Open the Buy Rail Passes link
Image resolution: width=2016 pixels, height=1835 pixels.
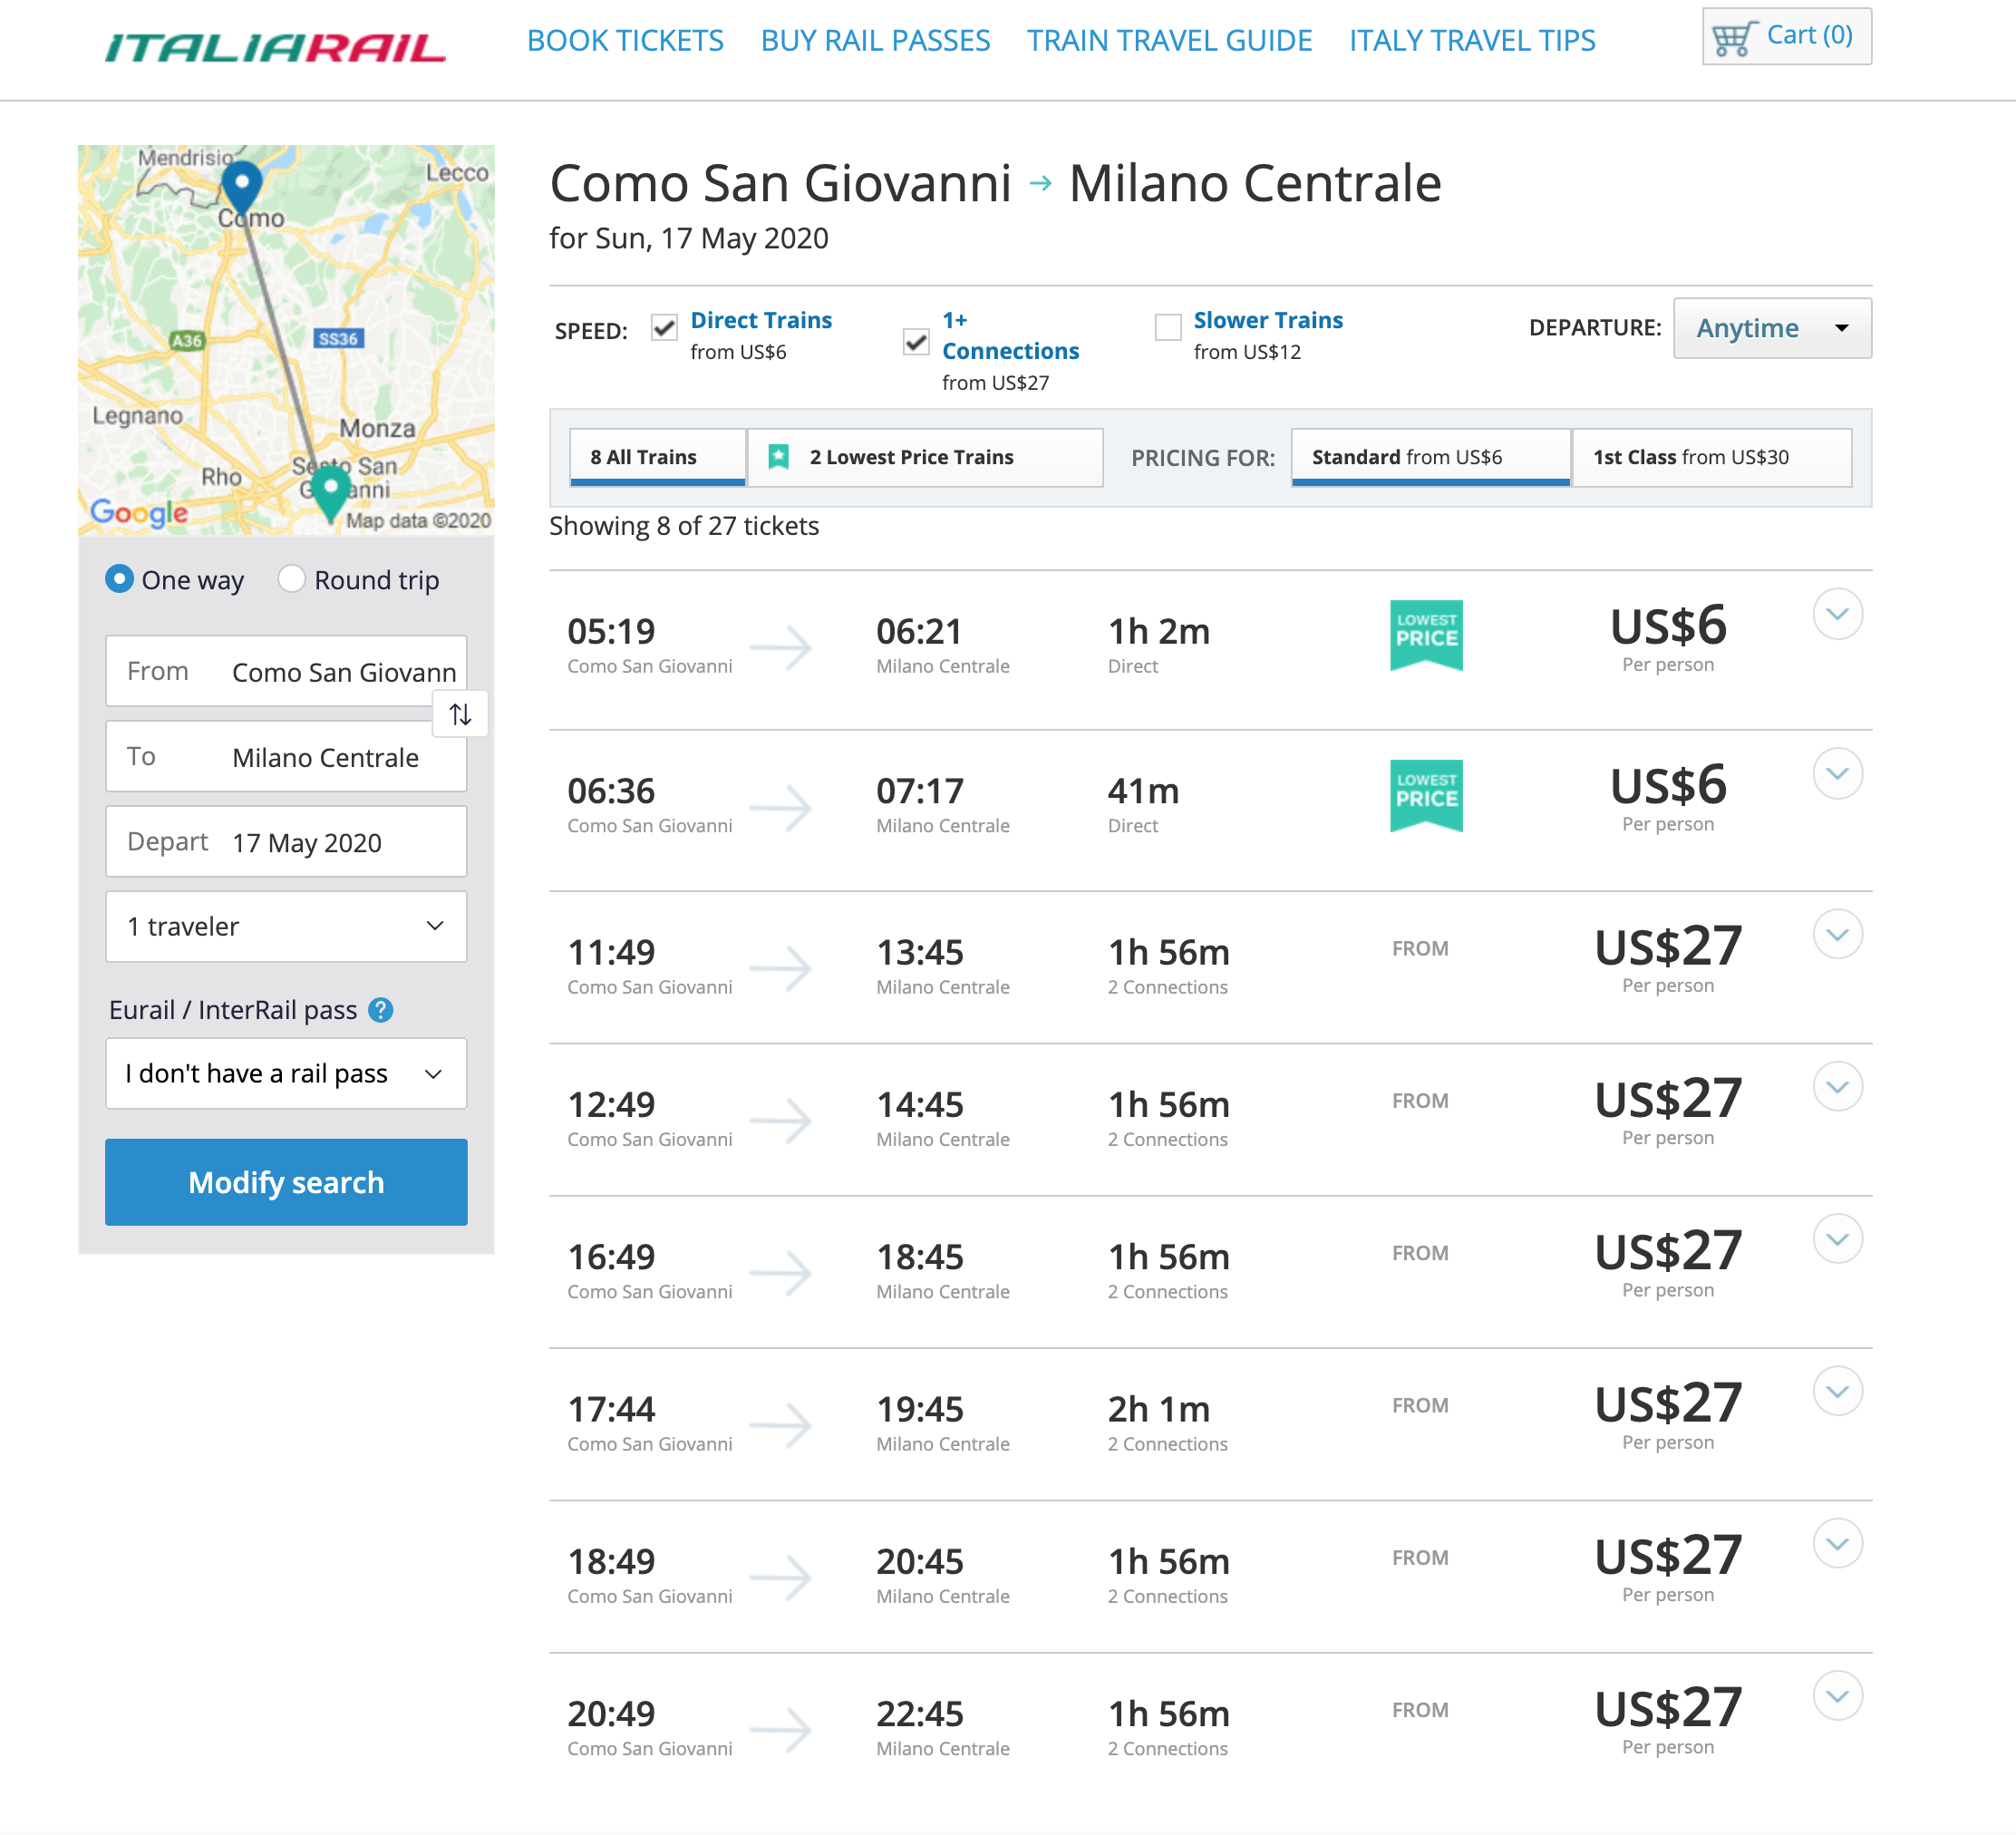point(875,41)
